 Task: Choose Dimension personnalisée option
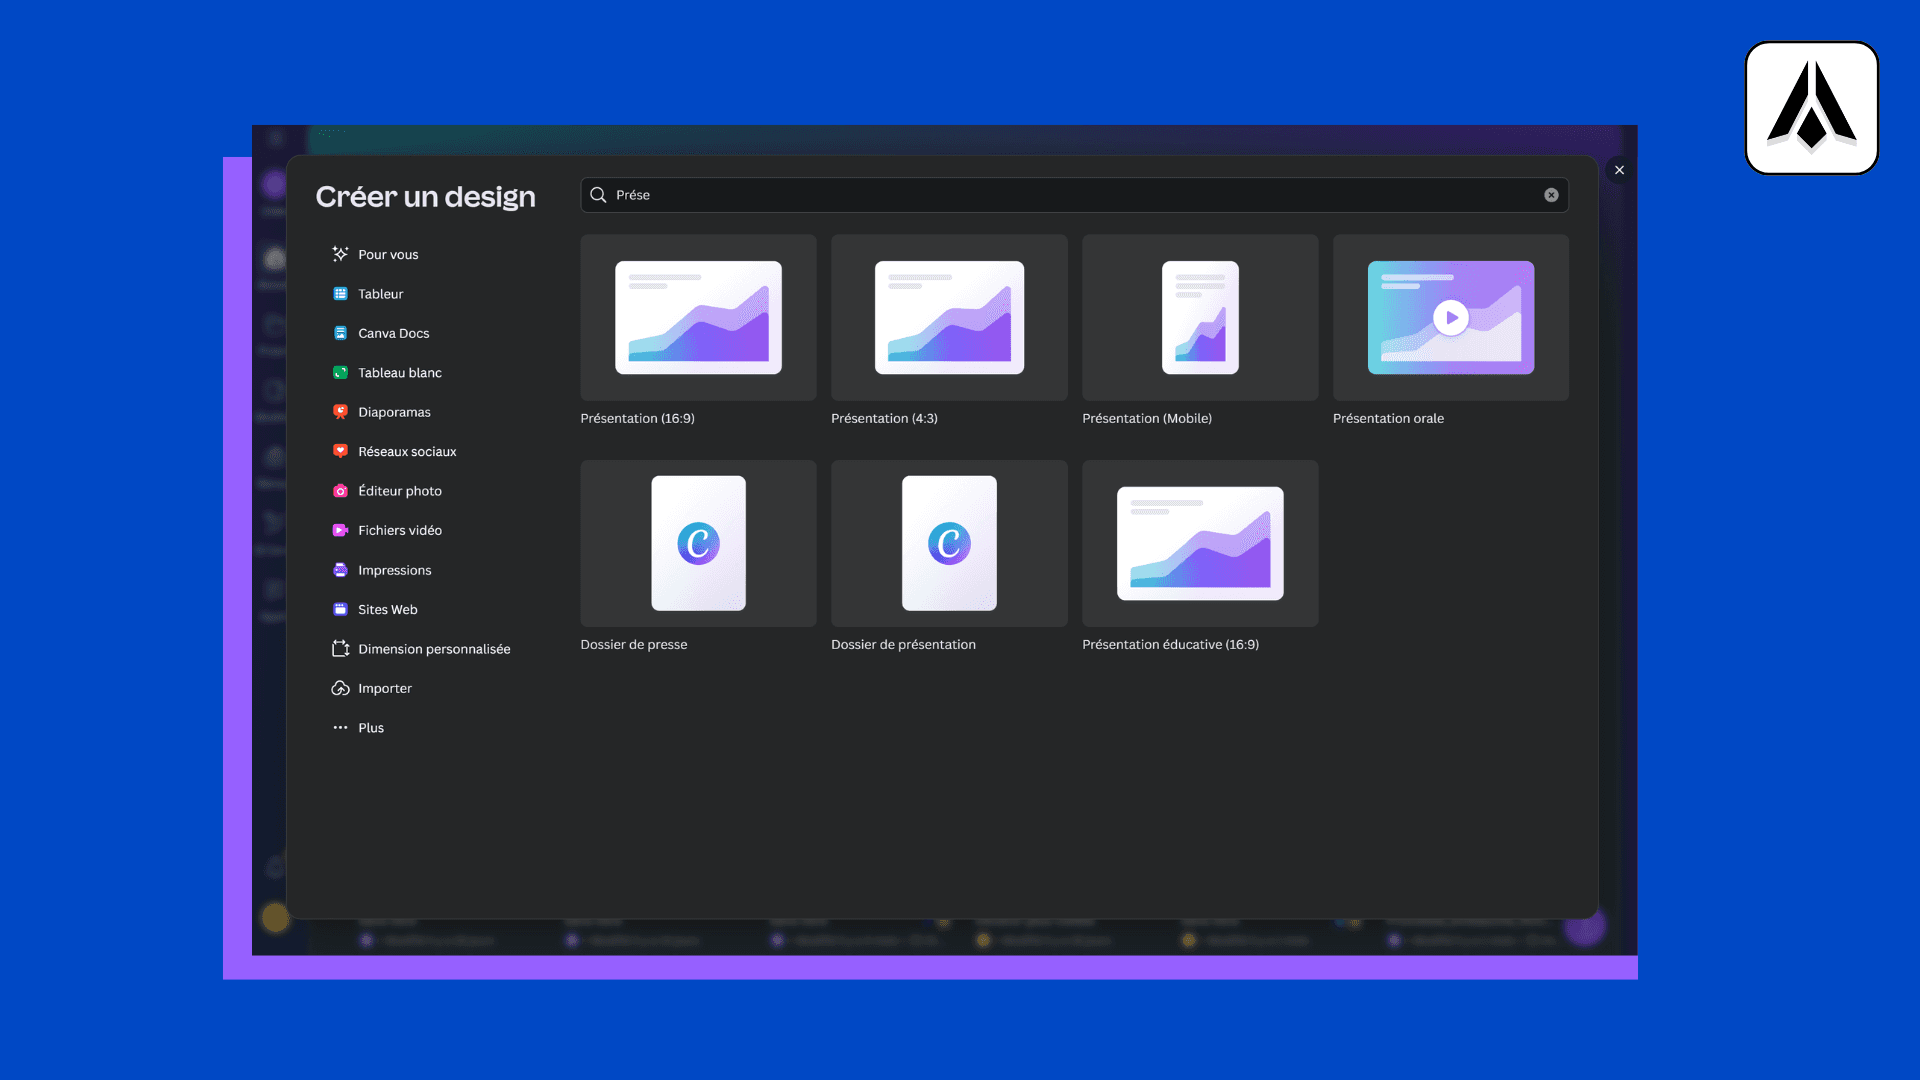[433, 649]
